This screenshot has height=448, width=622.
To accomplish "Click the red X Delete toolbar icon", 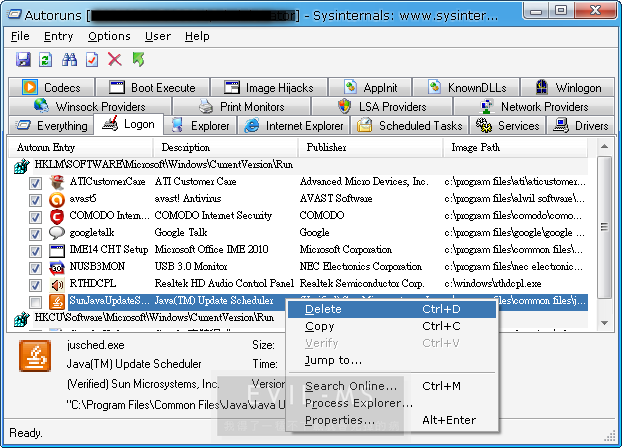I will [x=115, y=60].
